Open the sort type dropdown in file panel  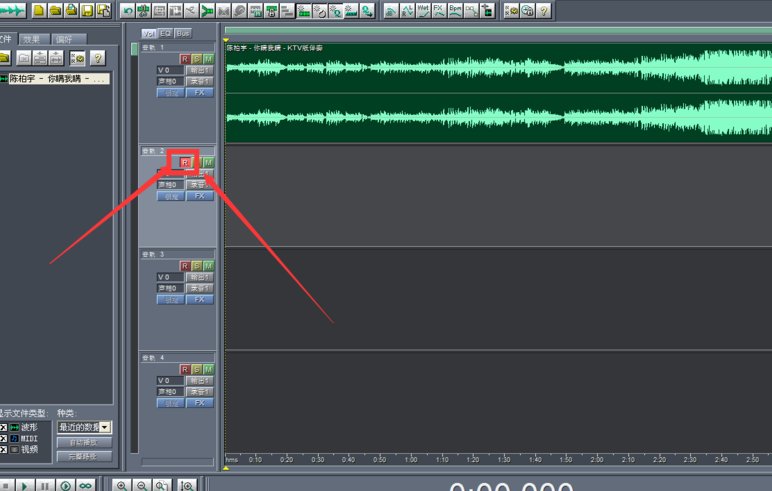[106, 427]
